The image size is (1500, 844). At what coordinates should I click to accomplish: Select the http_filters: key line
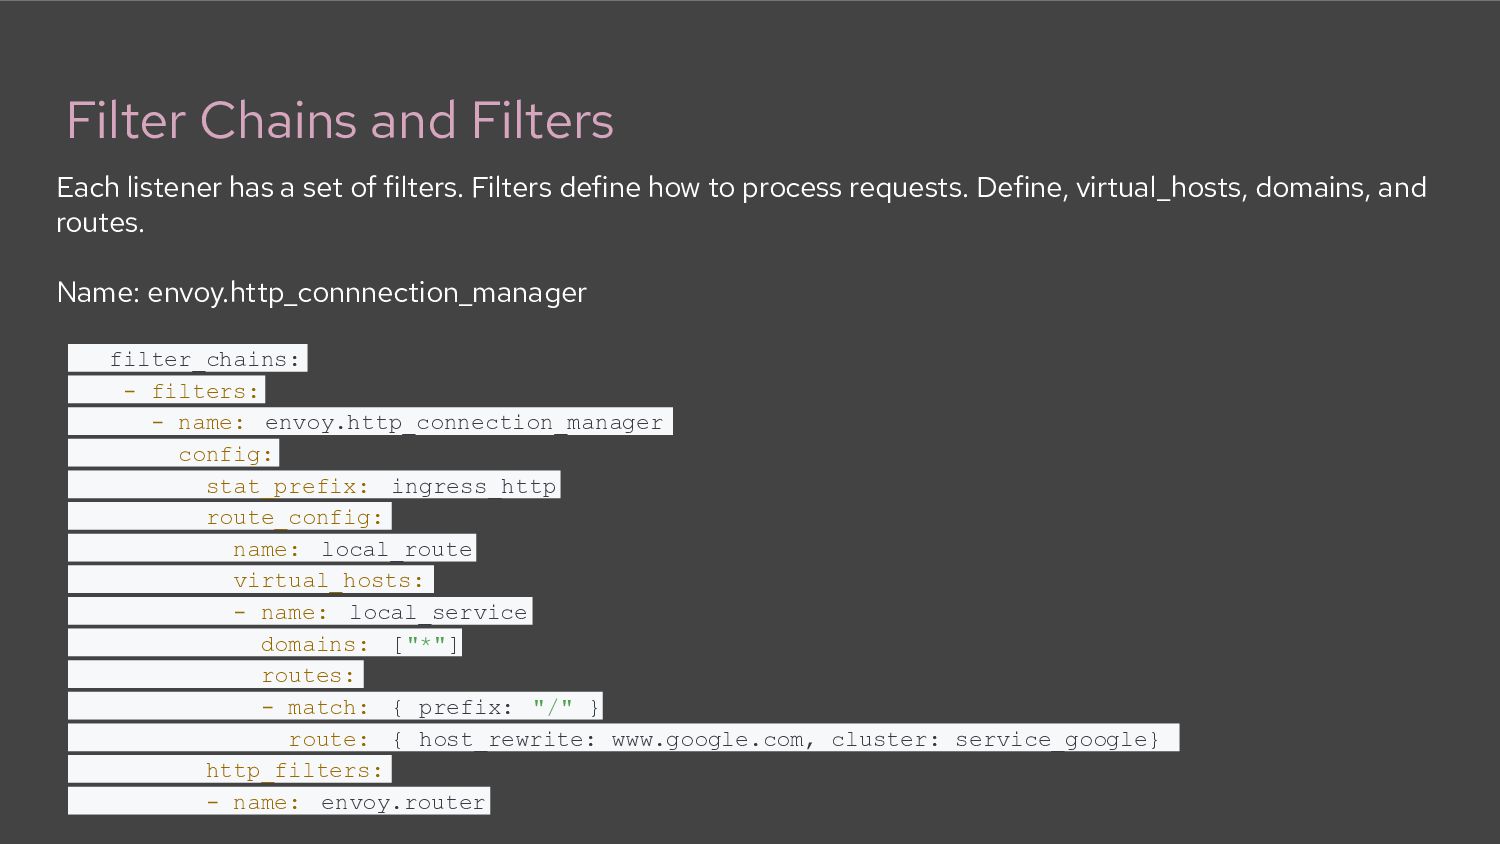click(x=229, y=770)
